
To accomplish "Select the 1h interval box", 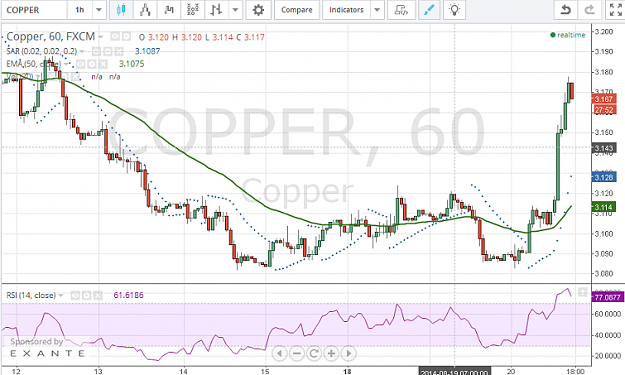I will pos(80,10).
